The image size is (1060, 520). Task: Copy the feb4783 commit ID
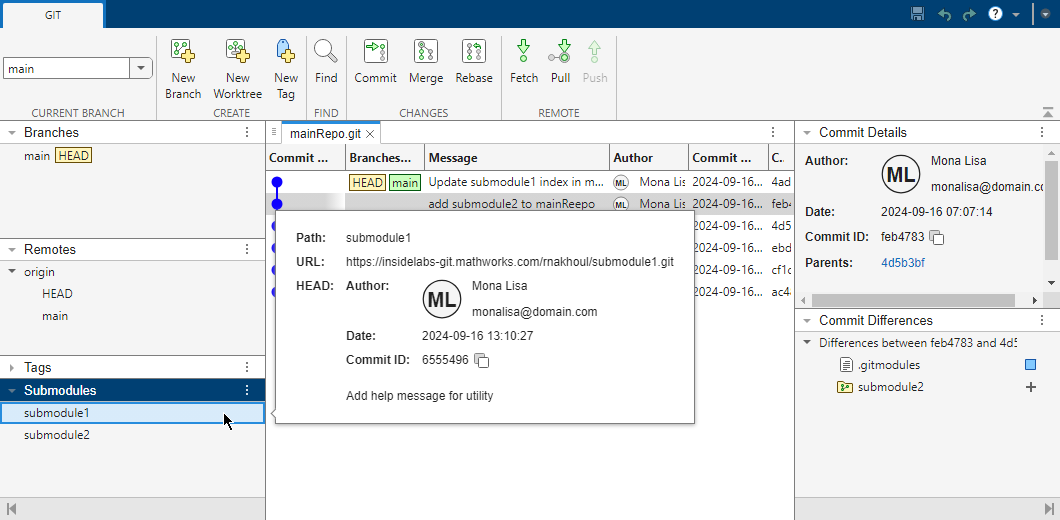(x=937, y=238)
